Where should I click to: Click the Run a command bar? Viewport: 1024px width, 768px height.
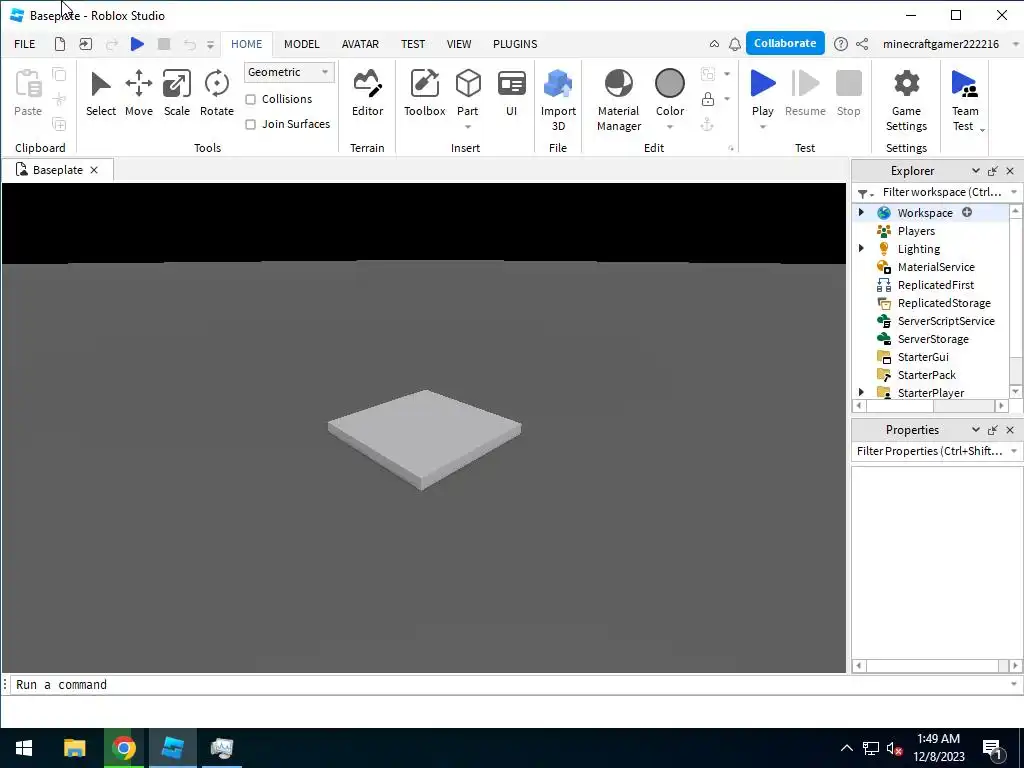[x=509, y=684]
